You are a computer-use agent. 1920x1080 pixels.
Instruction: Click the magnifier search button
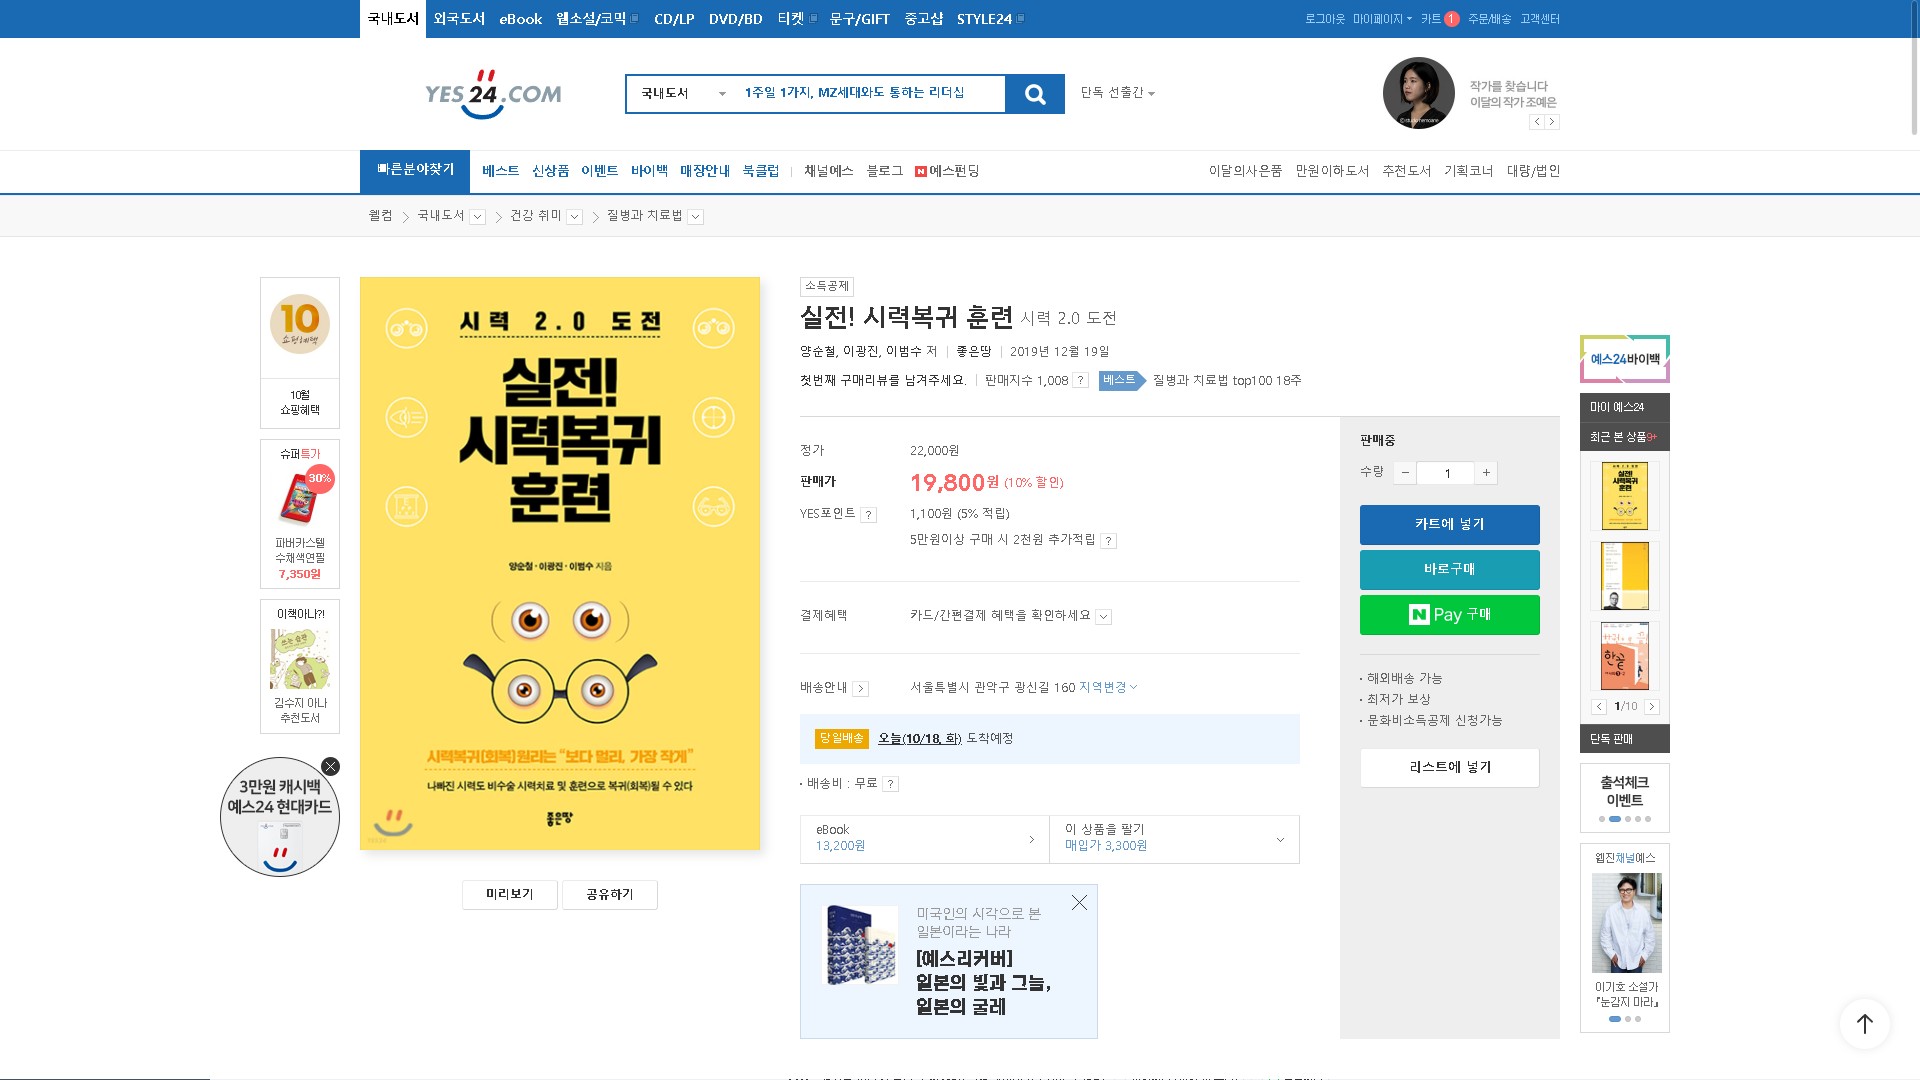coord(1035,94)
